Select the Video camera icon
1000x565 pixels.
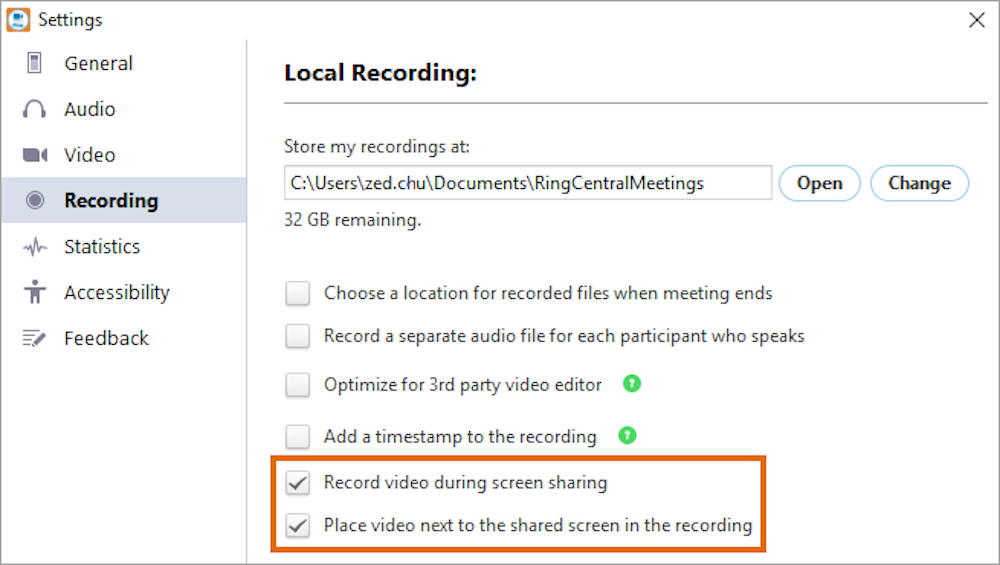[35, 155]
